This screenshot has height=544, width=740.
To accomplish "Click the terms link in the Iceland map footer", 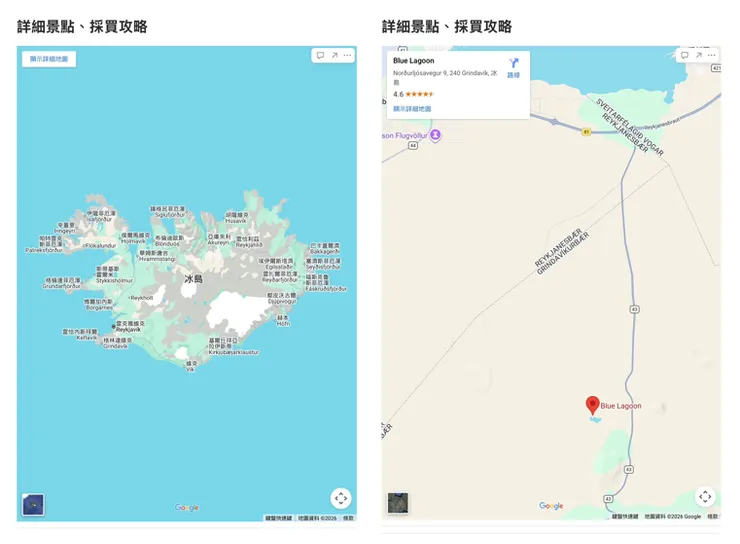I will [x=348, y=518].
